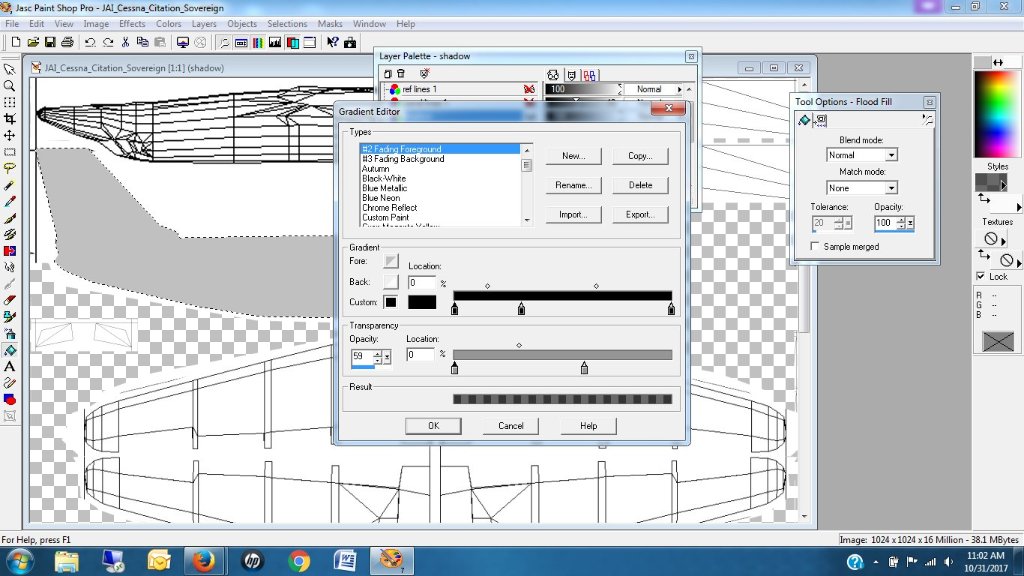Select the Zoom magnifier tool

pyautogui.click(x=9, y=86)
